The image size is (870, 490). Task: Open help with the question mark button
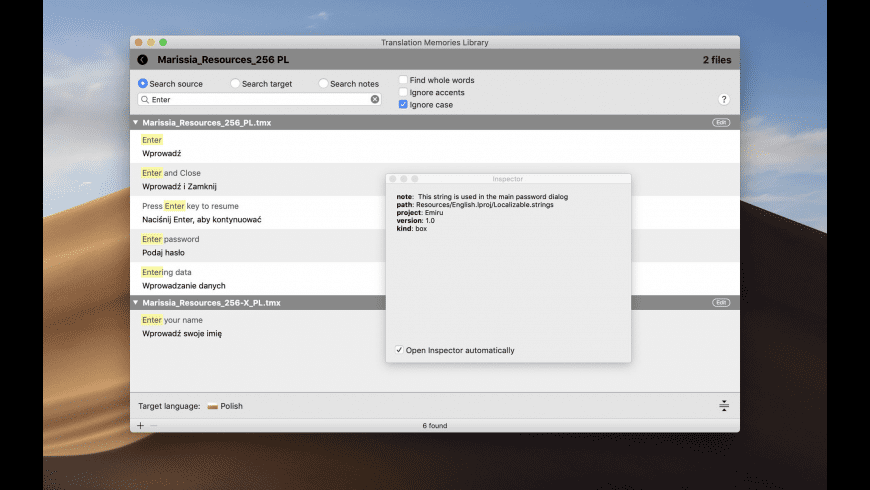pos(723,99)
